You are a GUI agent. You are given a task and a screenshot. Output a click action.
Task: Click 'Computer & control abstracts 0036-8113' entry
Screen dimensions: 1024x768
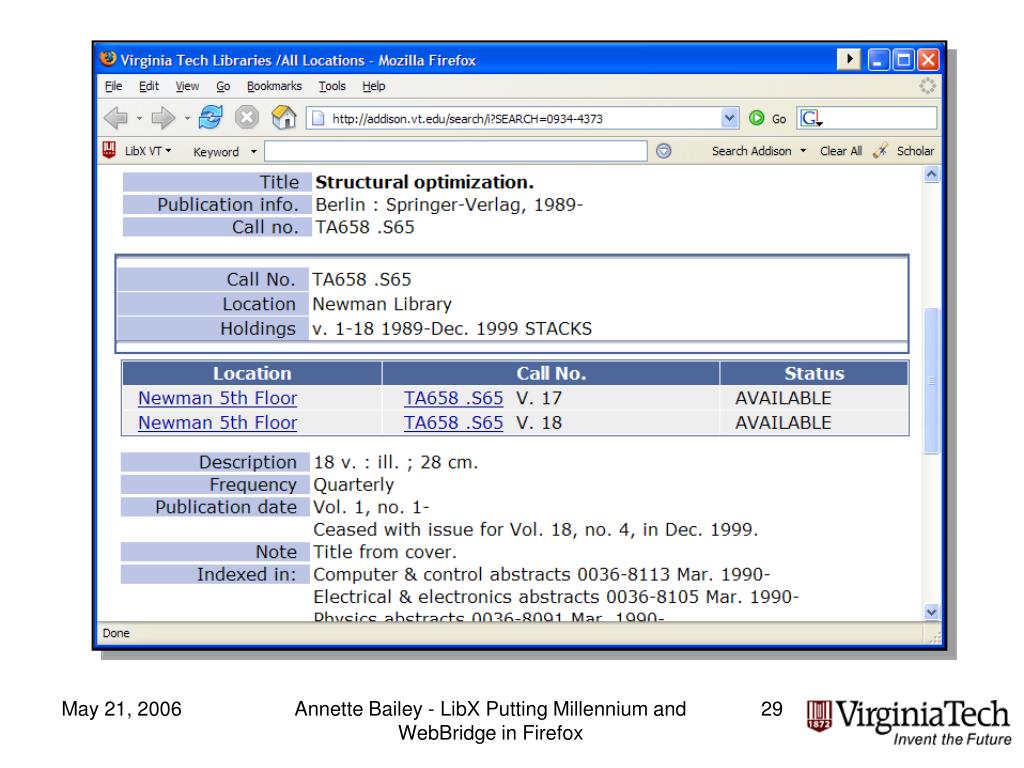coord(541,575)
